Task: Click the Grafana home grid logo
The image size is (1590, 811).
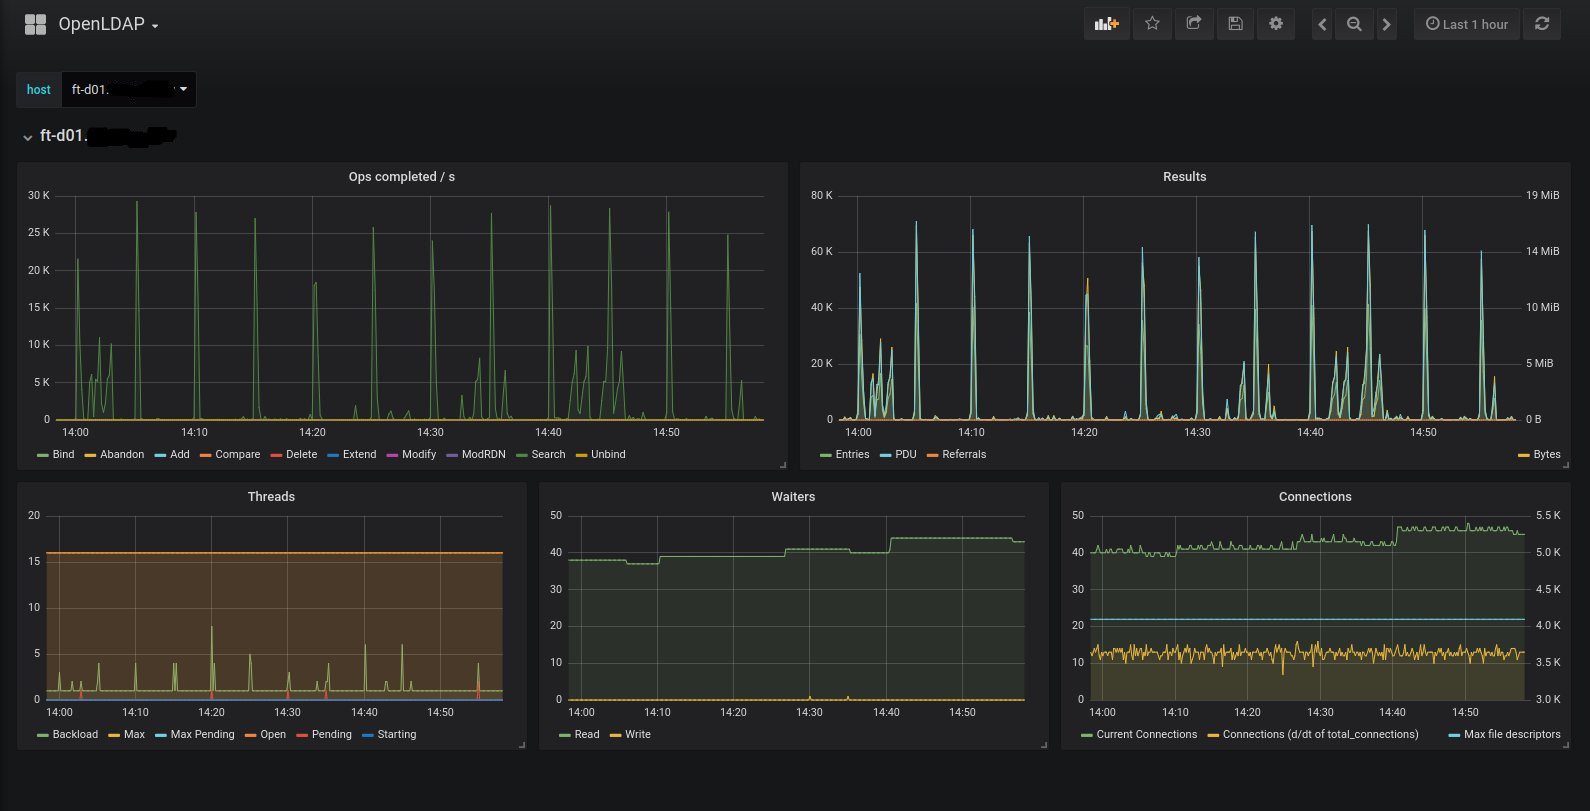Action: pyautogui.click(x=35, y=24)
